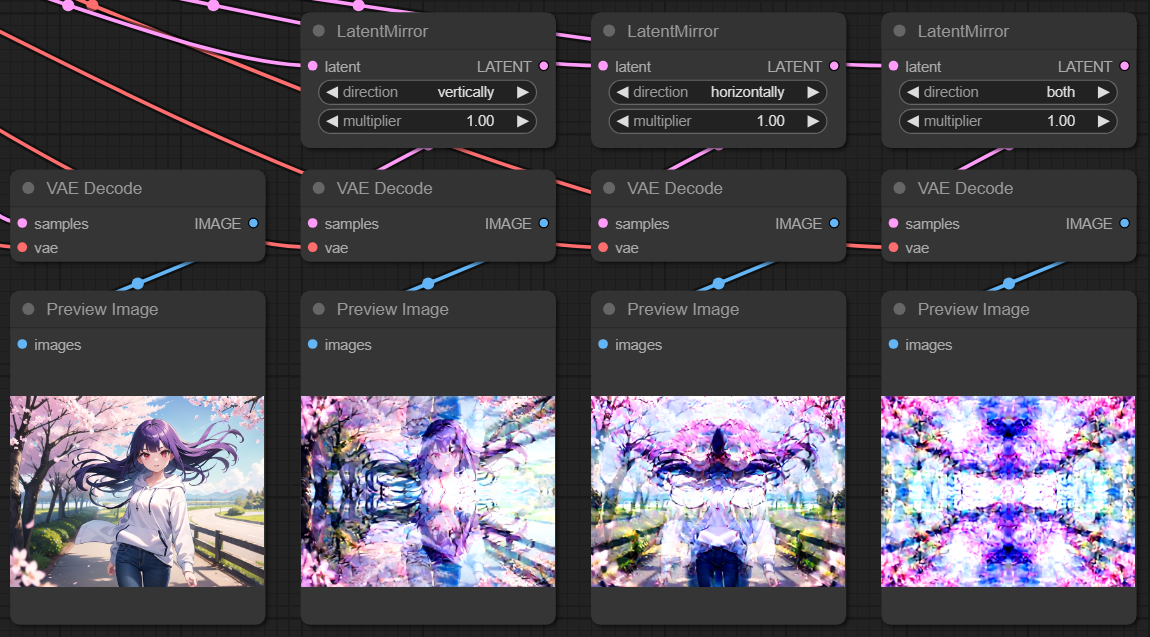The image size is (1150, 637).
Task: Click IMAGE output socket on third VAE Decode
Action: (834, 223)
